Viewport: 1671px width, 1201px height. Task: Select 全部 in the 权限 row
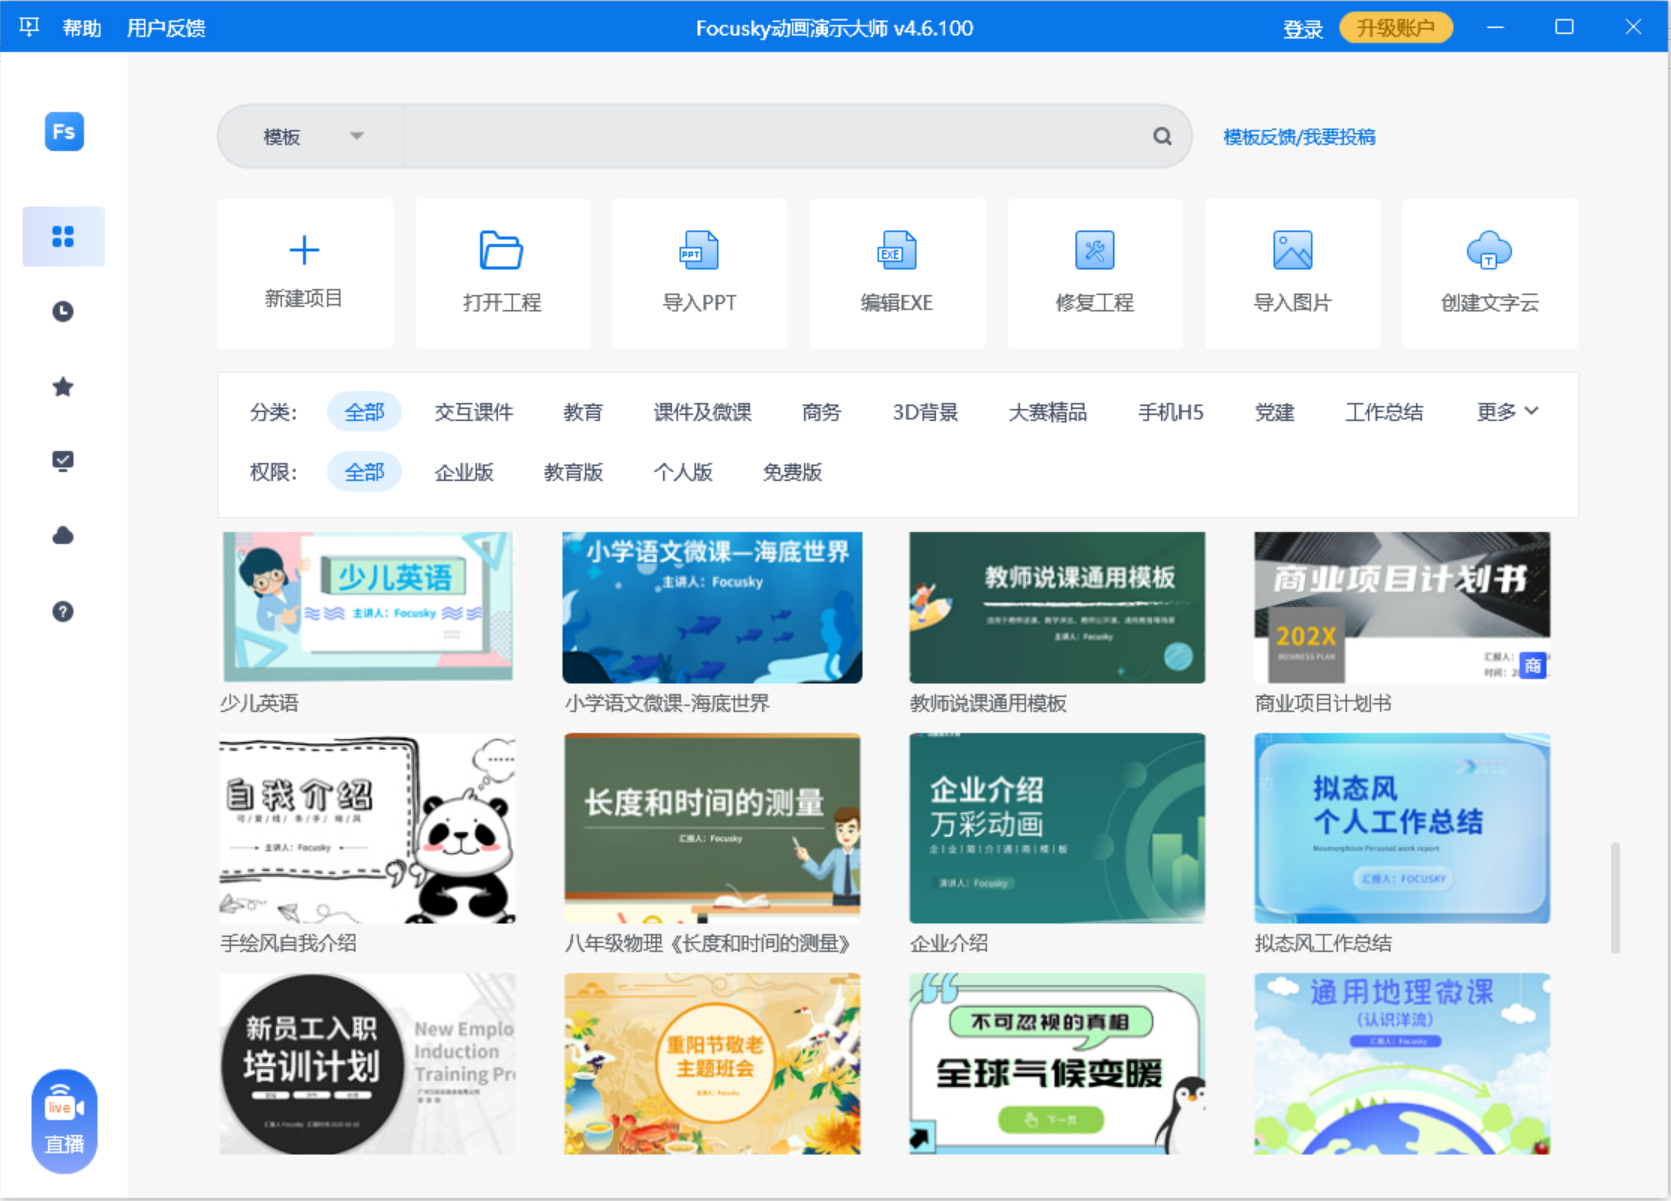point(364,472)
